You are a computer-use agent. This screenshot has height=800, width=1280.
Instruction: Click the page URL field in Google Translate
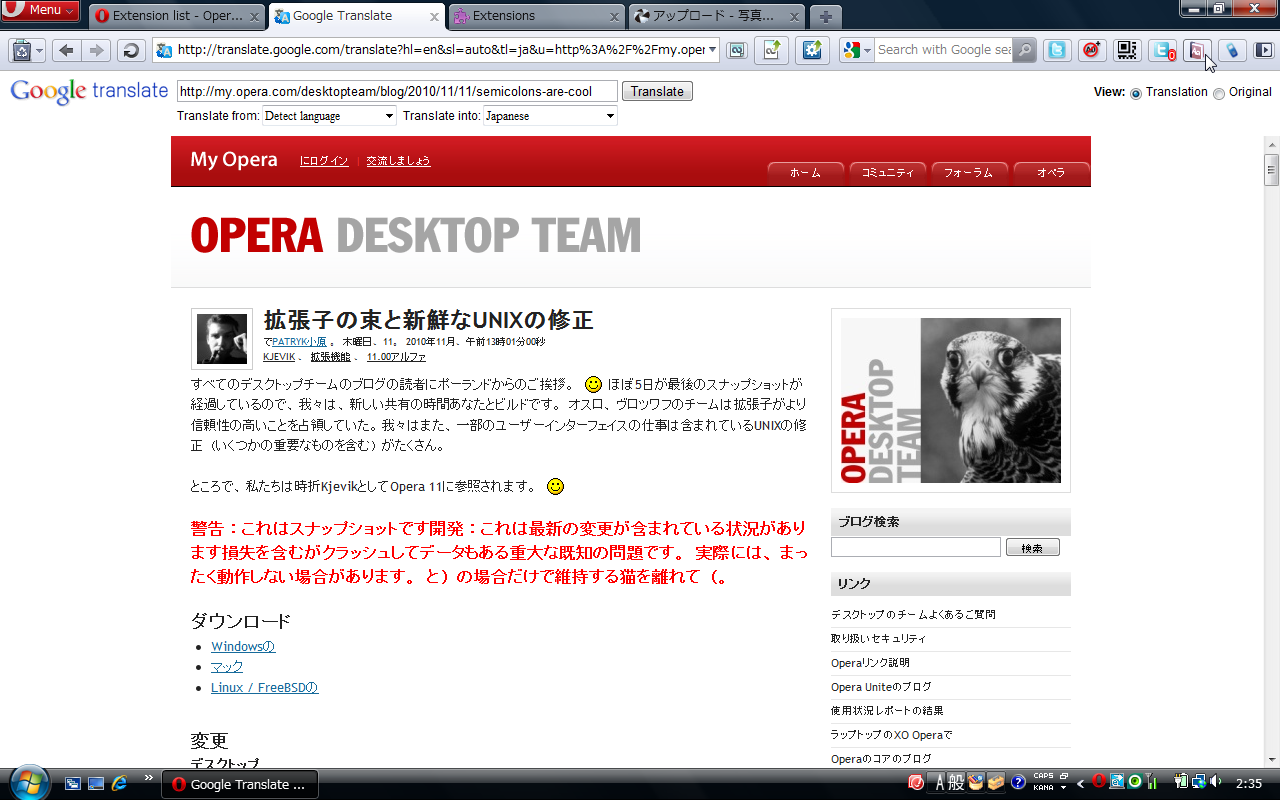(x=397, y=92)
